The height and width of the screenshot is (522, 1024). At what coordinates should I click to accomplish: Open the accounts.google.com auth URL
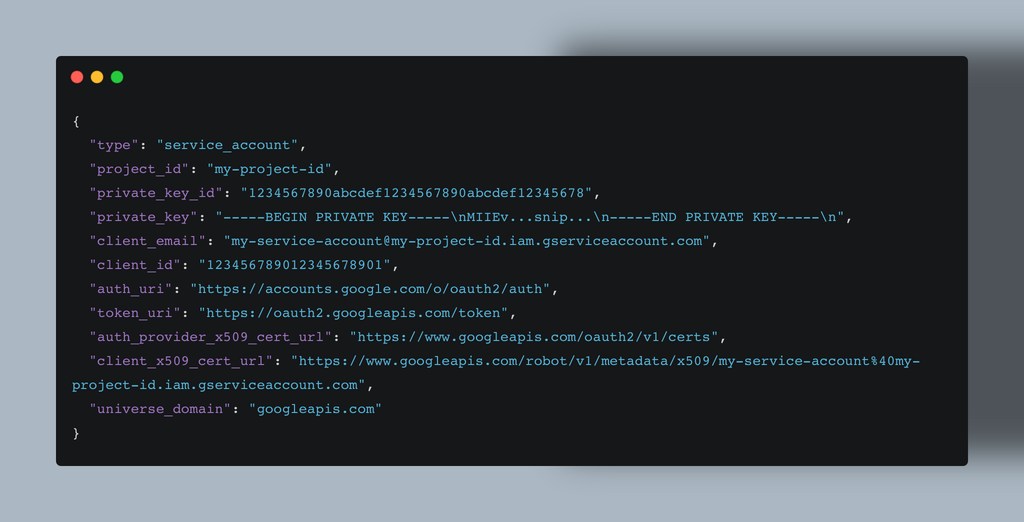(x=370, y=289)
